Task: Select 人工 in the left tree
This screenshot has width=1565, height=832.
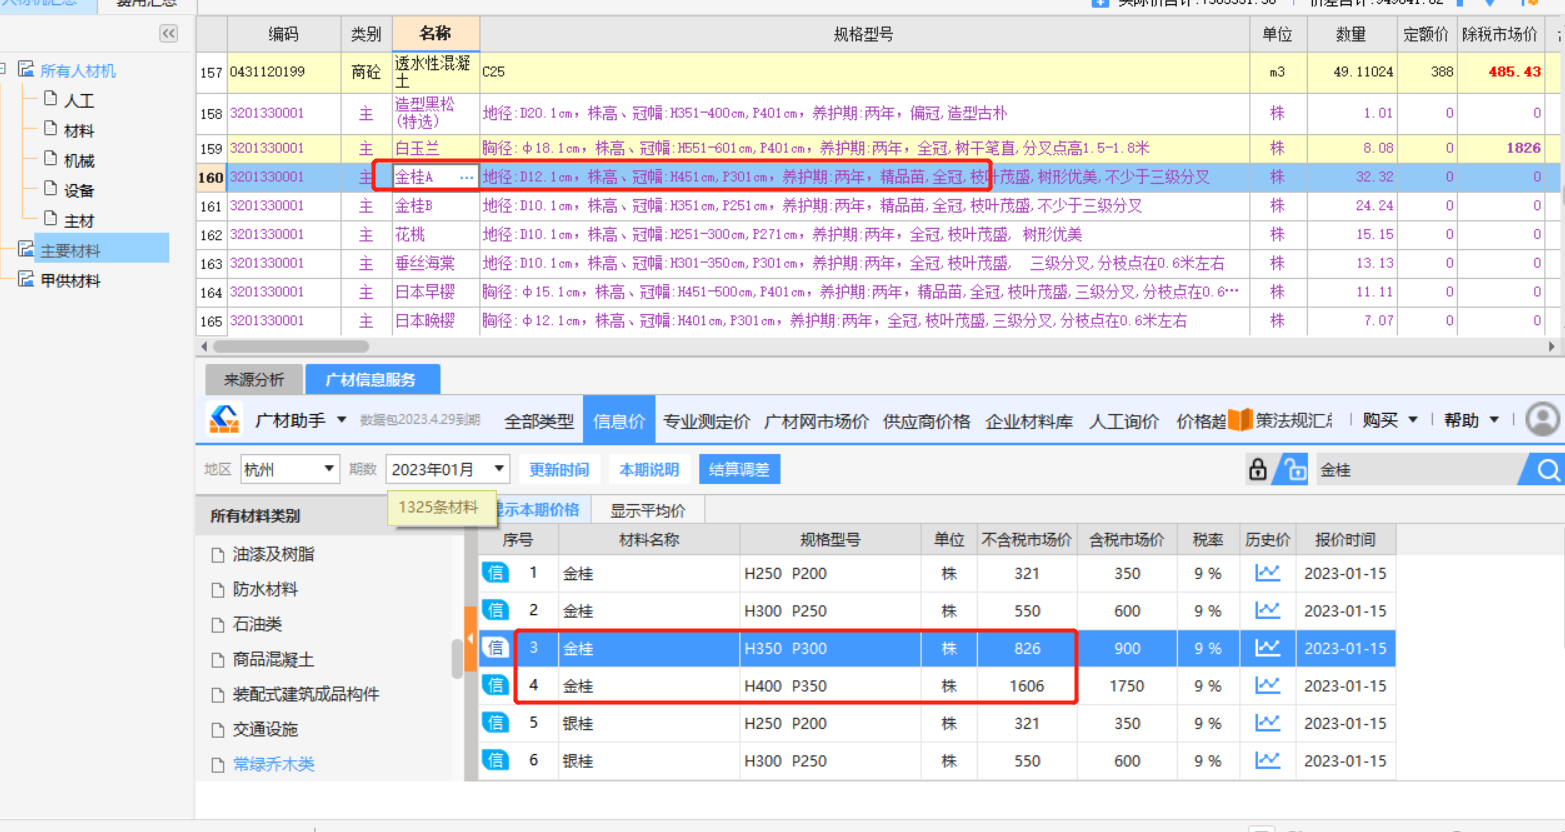Action: (79, 100)
